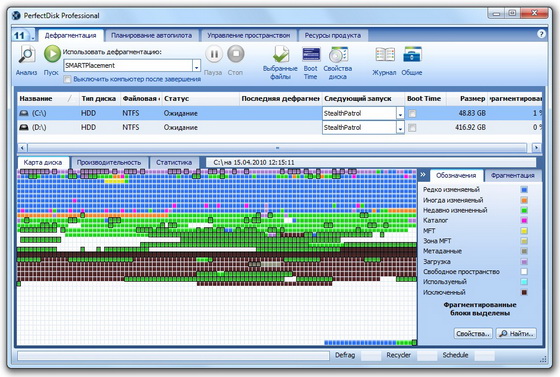This screenshot has width=560, height=377.
Task: Click the Recycler status bar entry
Action: [399, 355]
